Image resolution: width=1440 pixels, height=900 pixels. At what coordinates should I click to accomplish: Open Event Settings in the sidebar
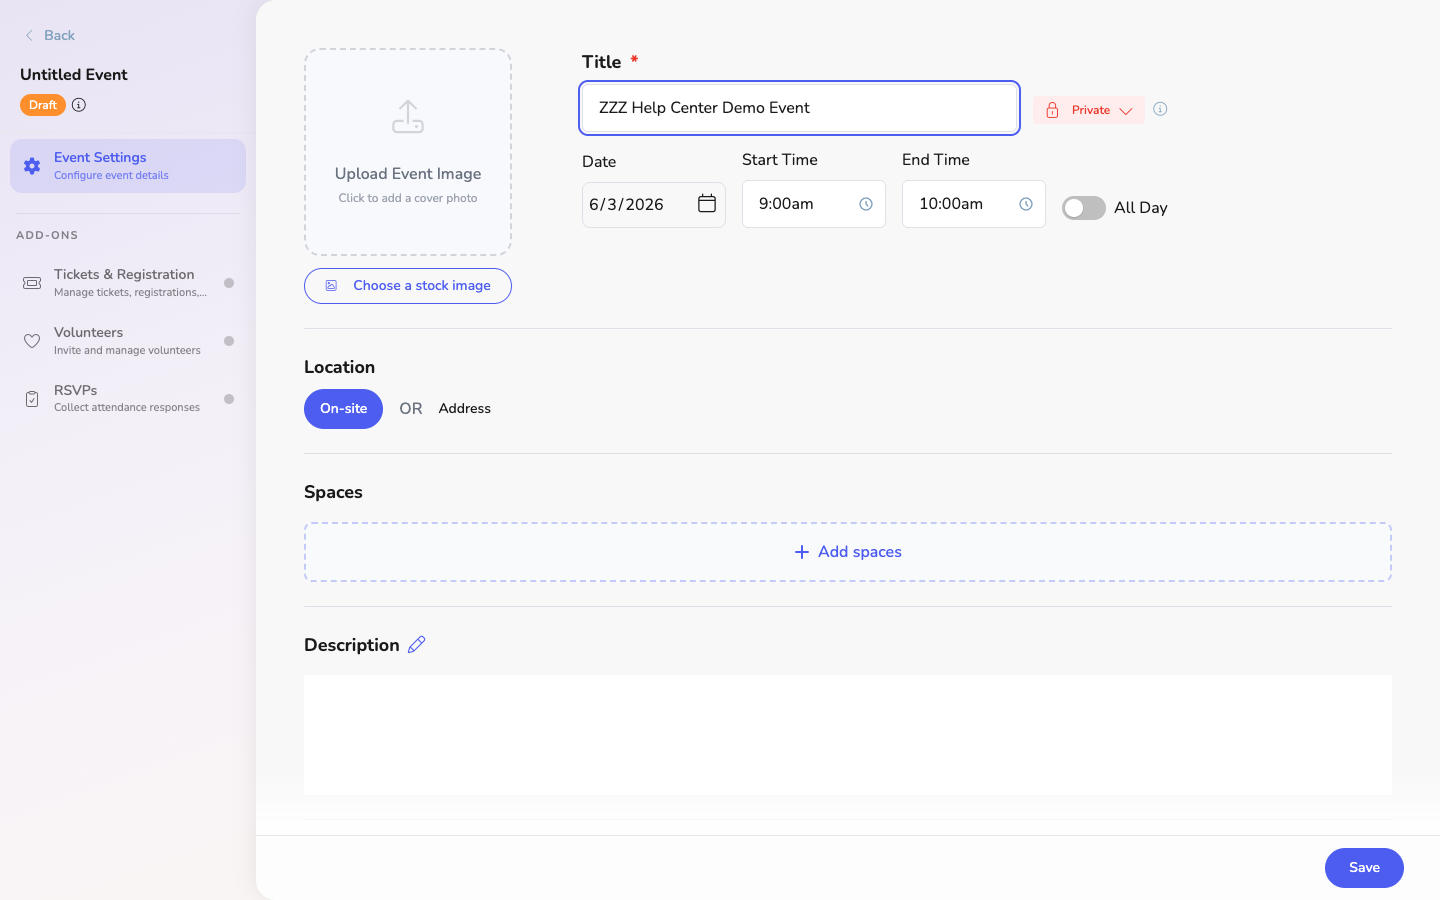coord(128,166)
